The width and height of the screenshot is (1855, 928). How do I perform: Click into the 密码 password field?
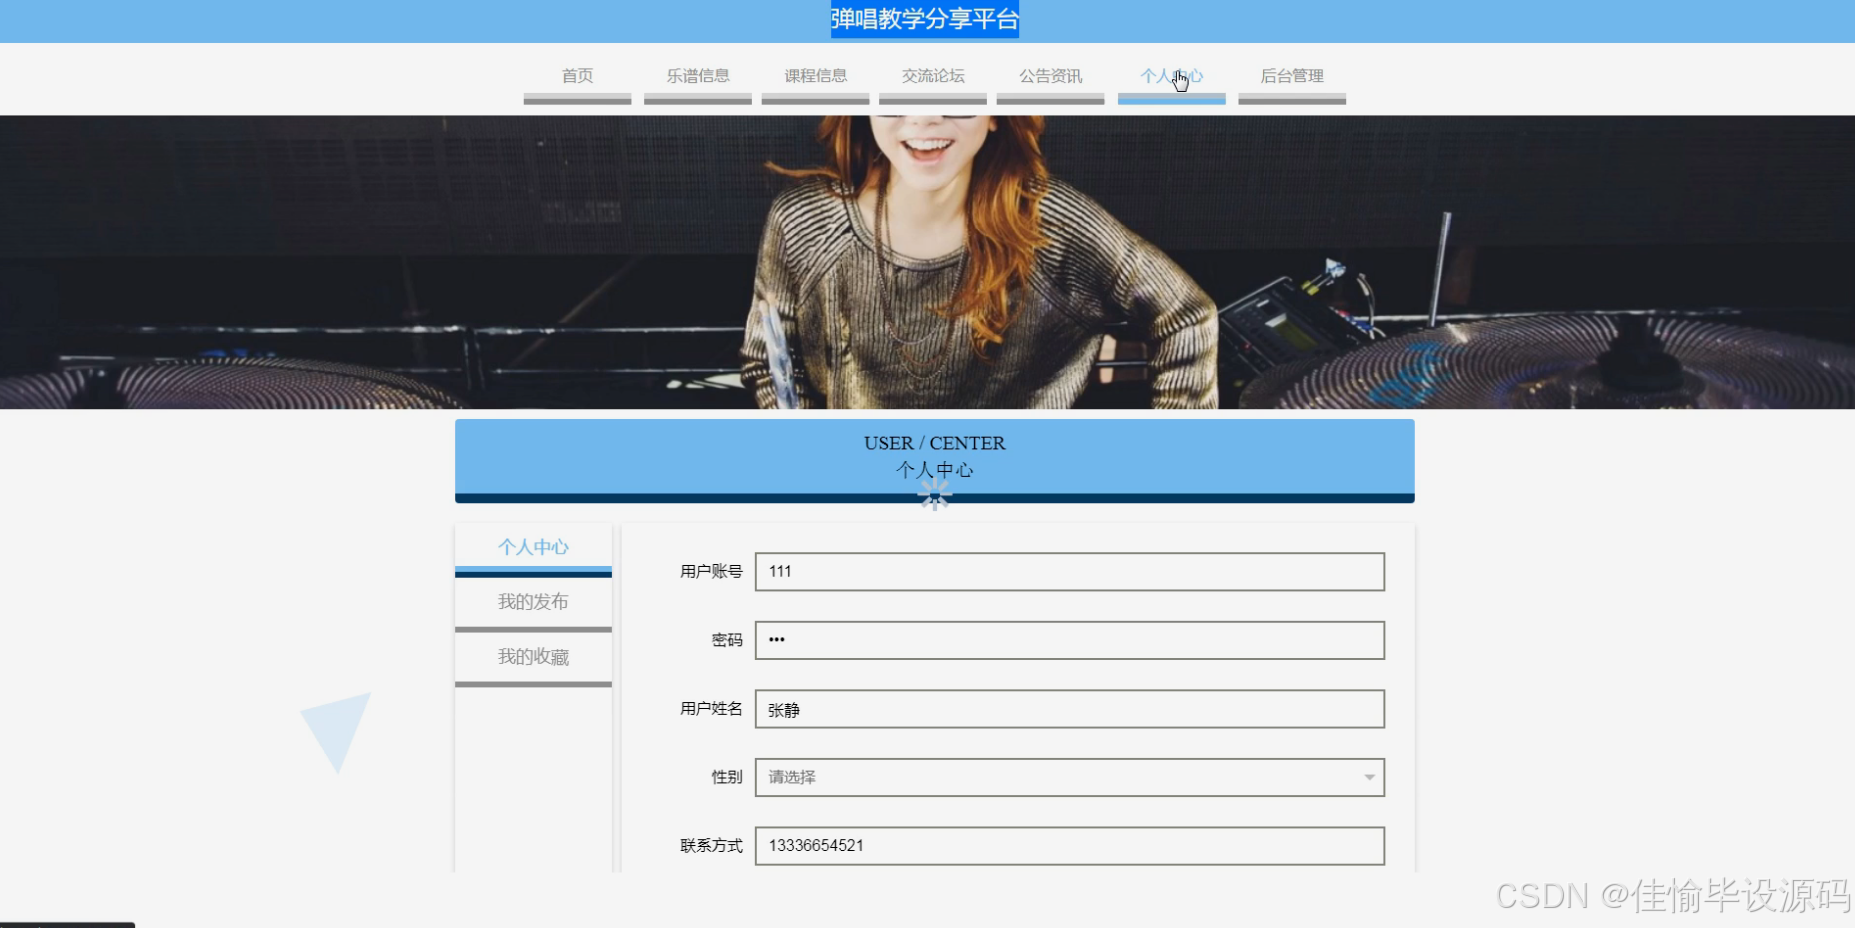tap(1069, 640)
